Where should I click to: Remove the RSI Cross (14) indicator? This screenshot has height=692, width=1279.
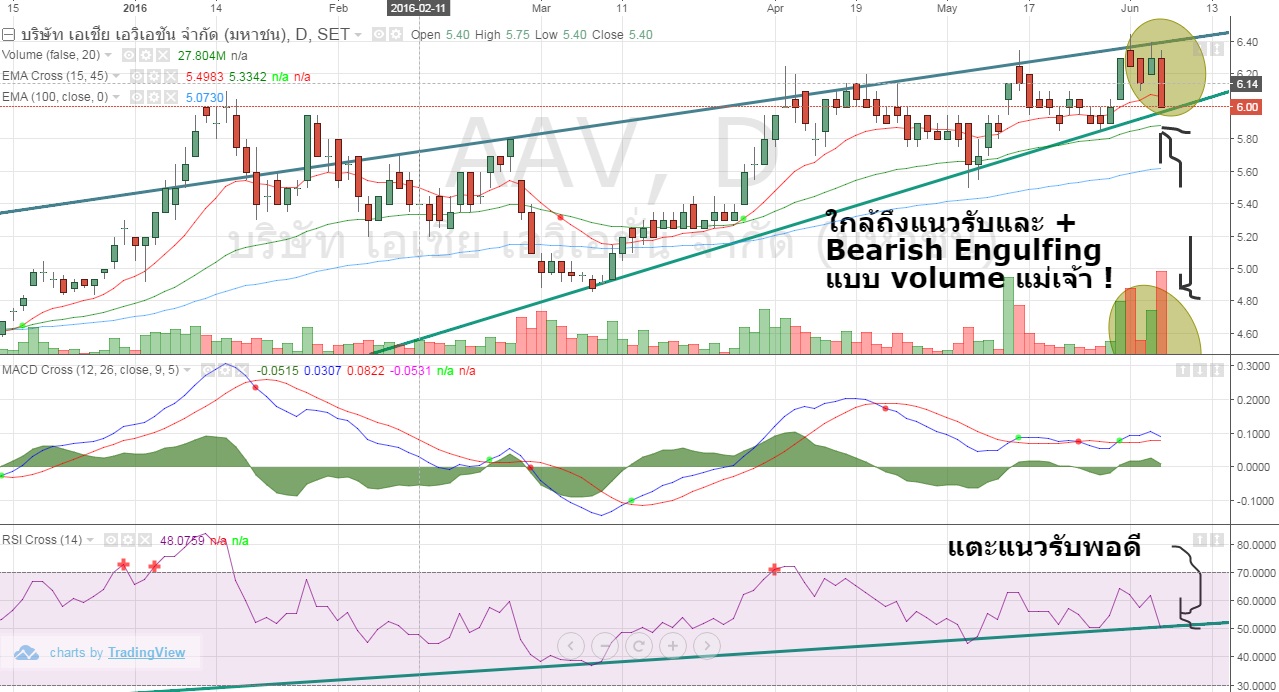pos(145,540)
